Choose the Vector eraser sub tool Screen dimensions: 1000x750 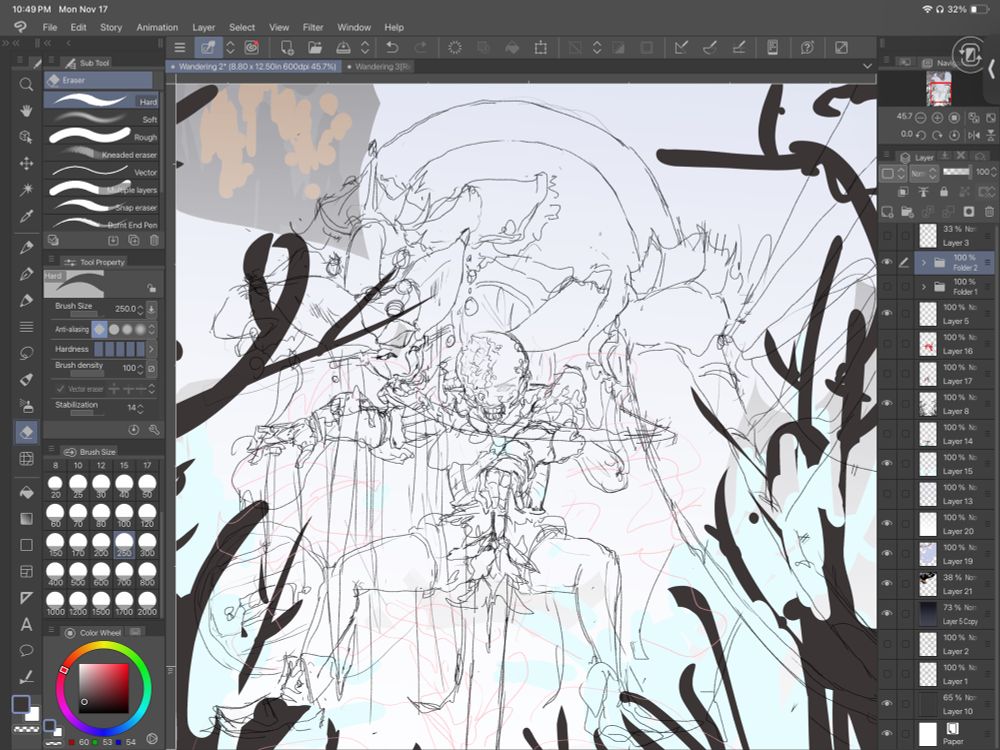[101, 172]
